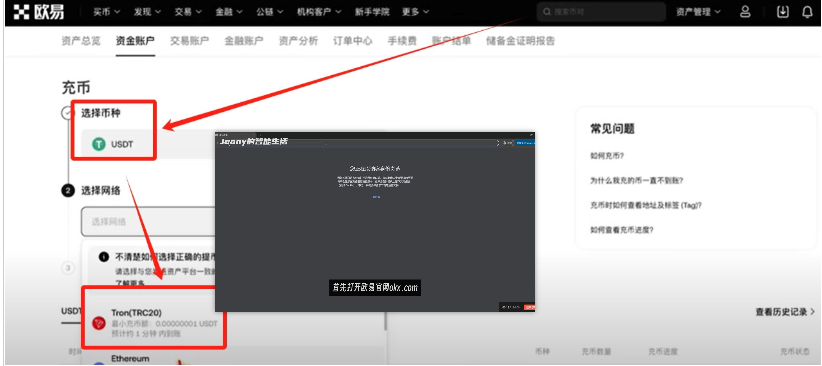Switch to the 金融账户 tab
The image size is (822, 366).
[244, 41]
